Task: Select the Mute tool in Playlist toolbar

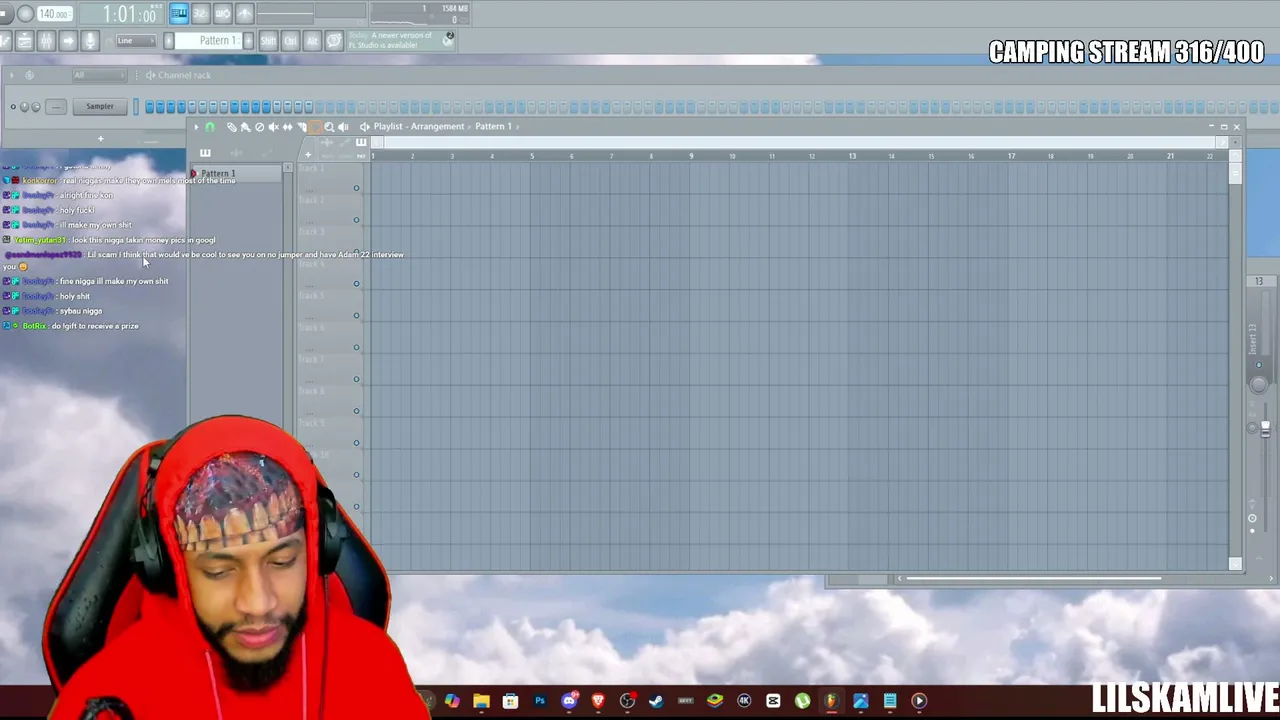Action: click(x=273, y=127)
